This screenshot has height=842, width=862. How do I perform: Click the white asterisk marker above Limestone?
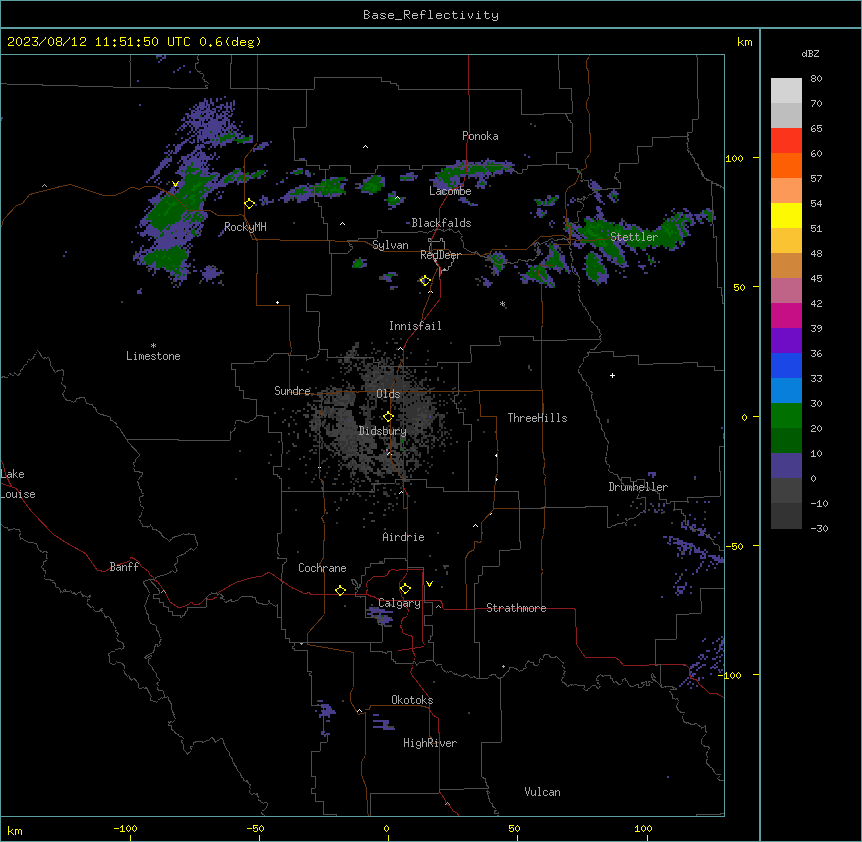click(153, 346)
